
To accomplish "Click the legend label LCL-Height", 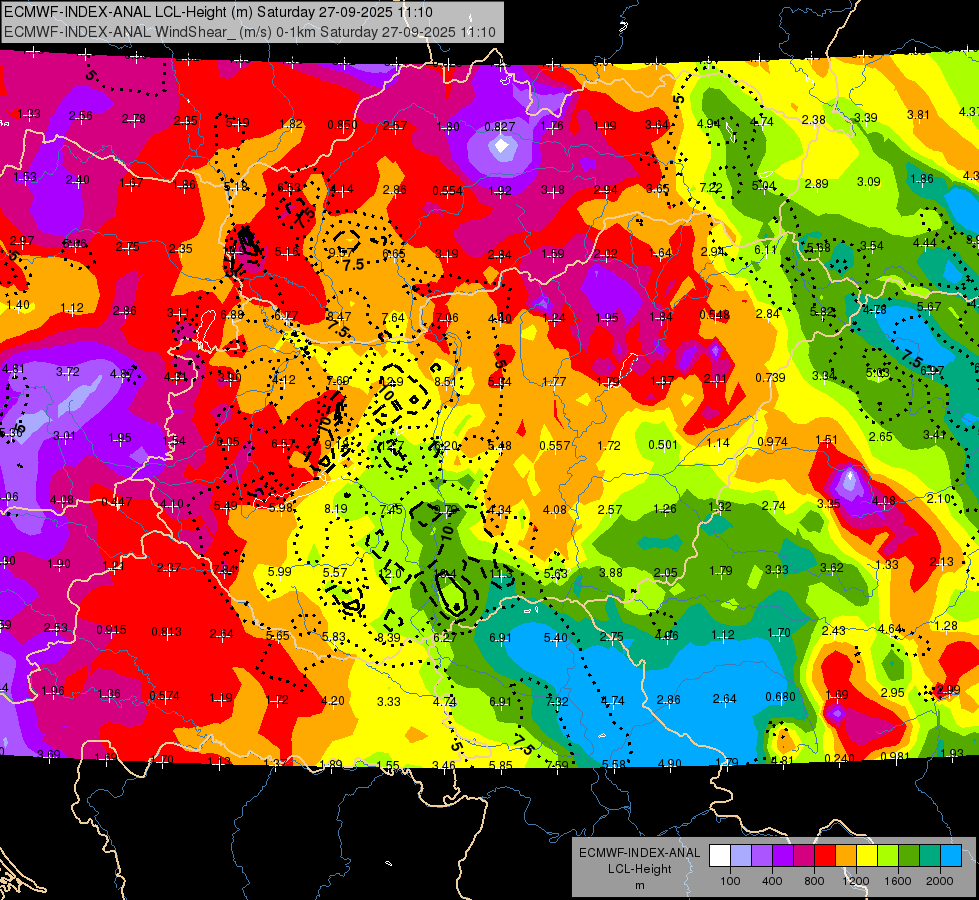I will pos(639,869).
